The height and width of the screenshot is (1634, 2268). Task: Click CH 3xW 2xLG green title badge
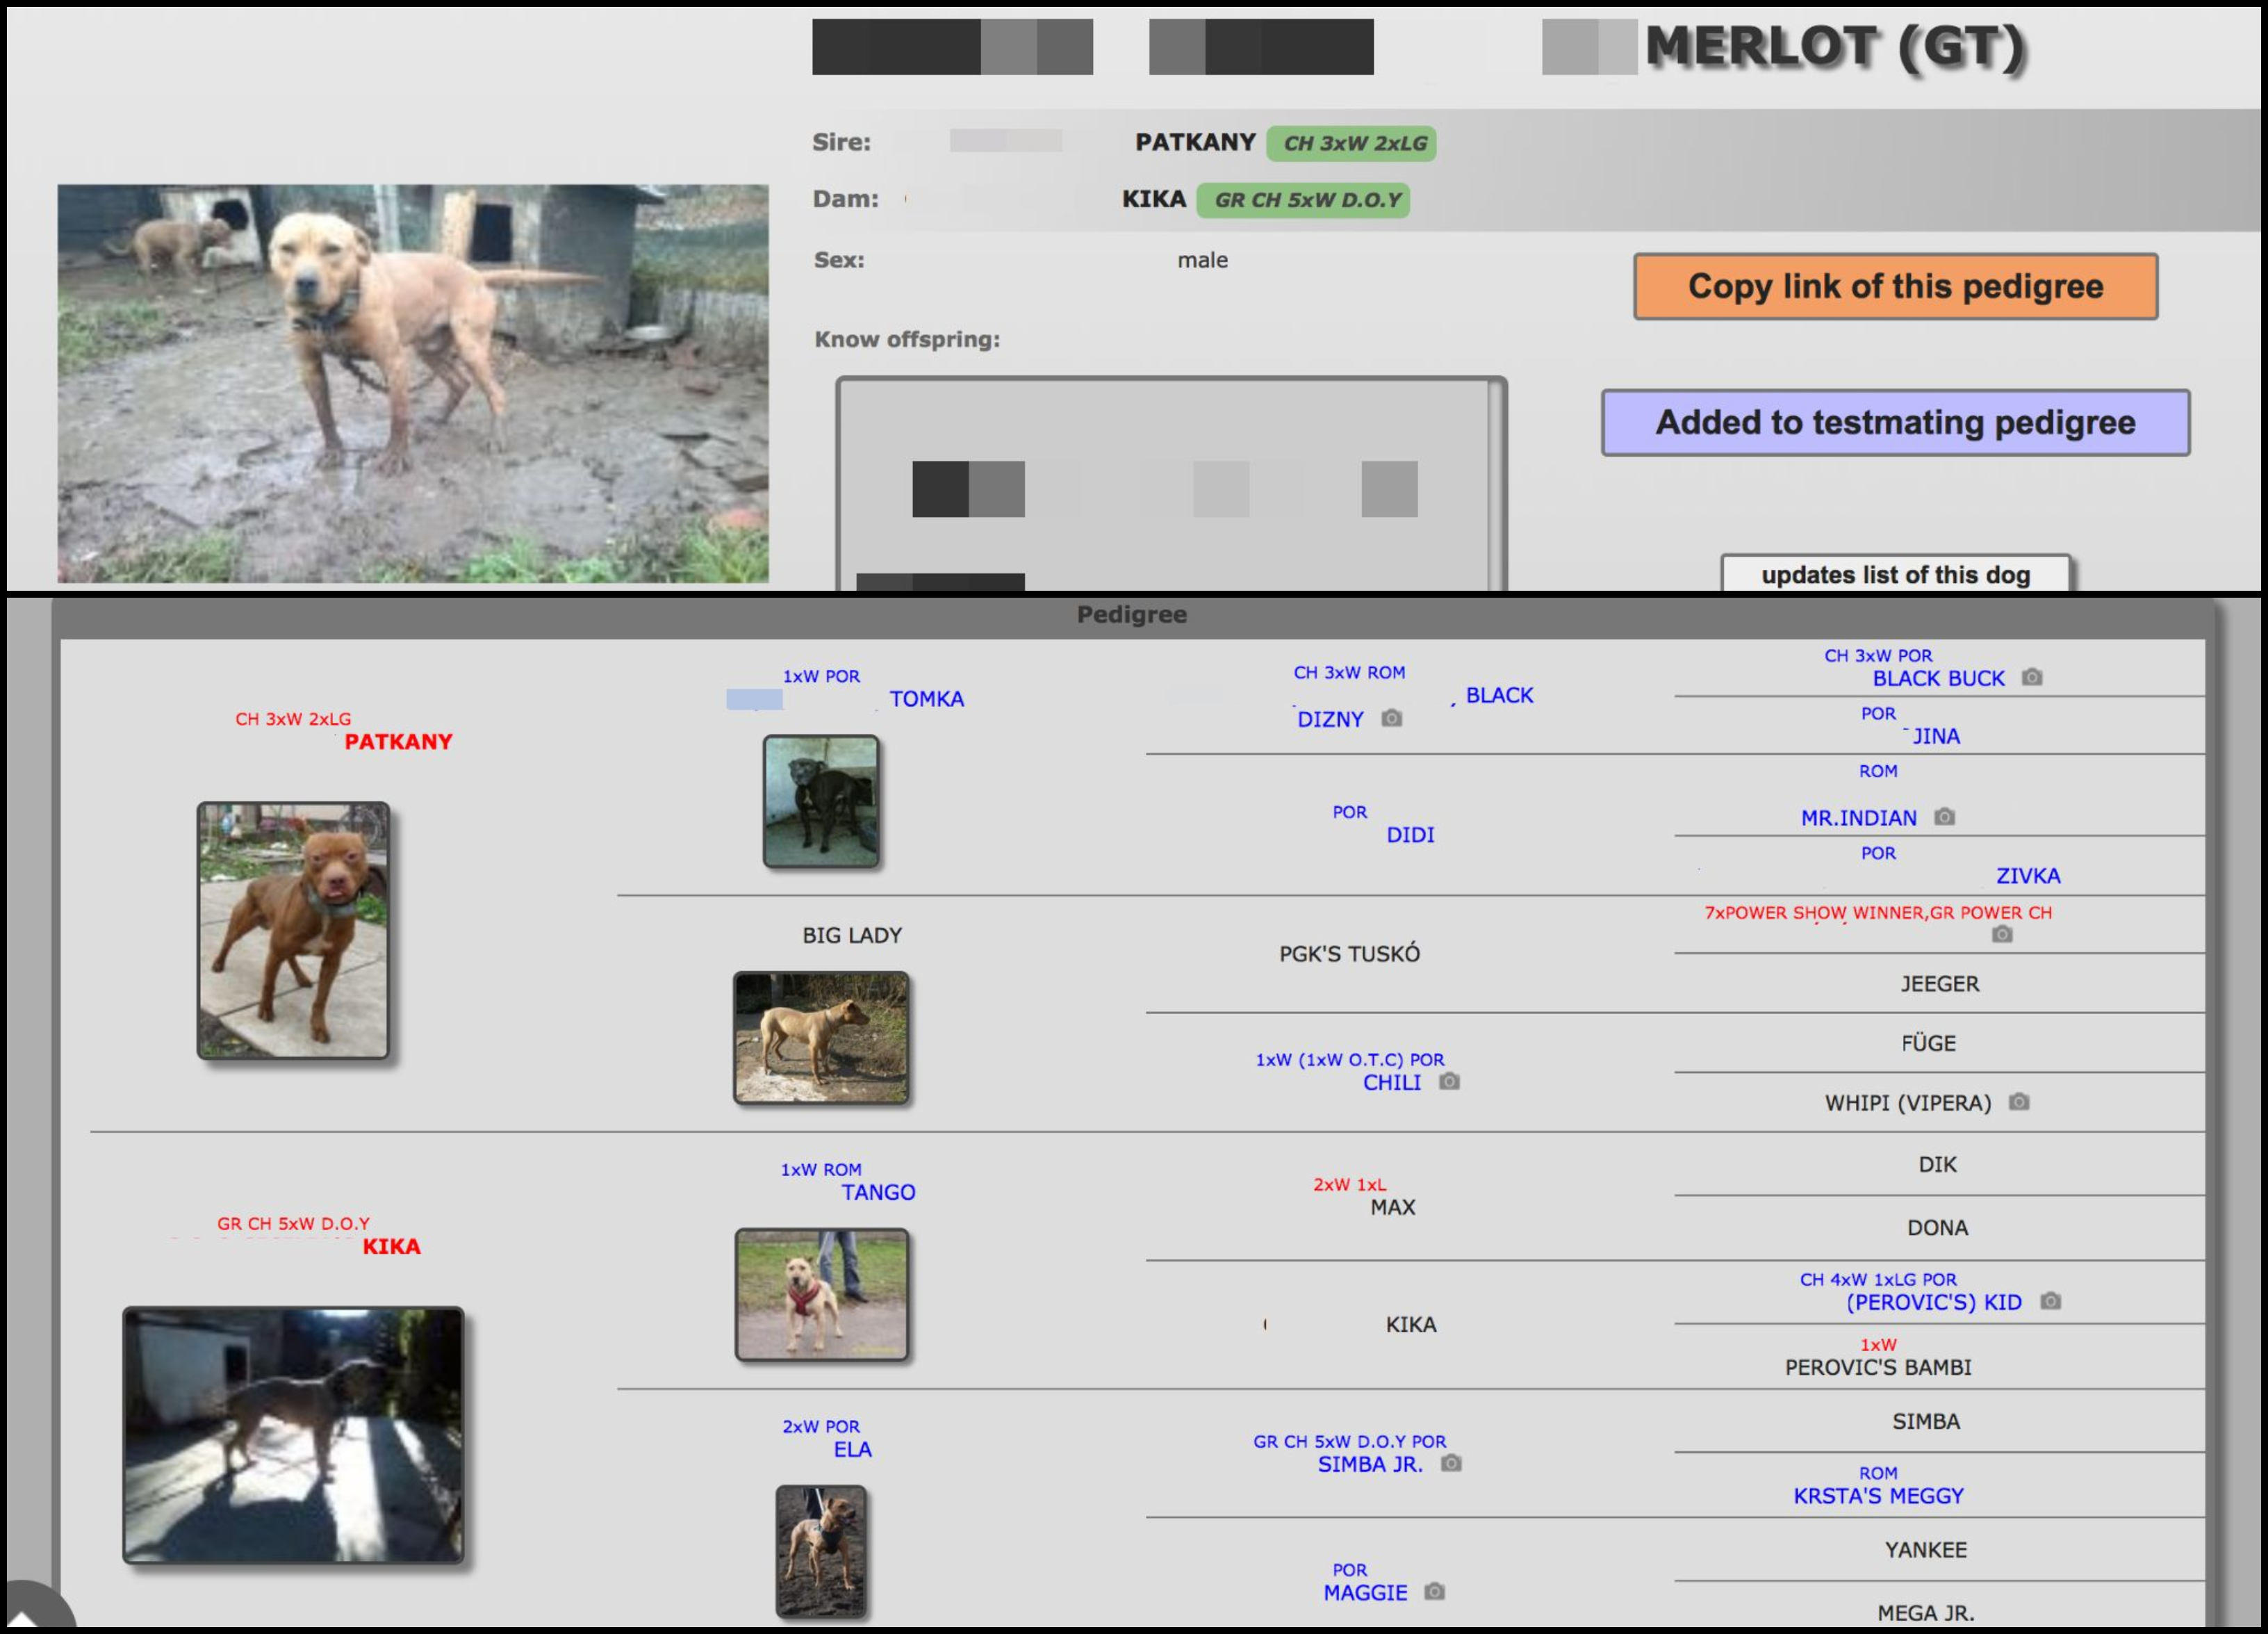1352,143
